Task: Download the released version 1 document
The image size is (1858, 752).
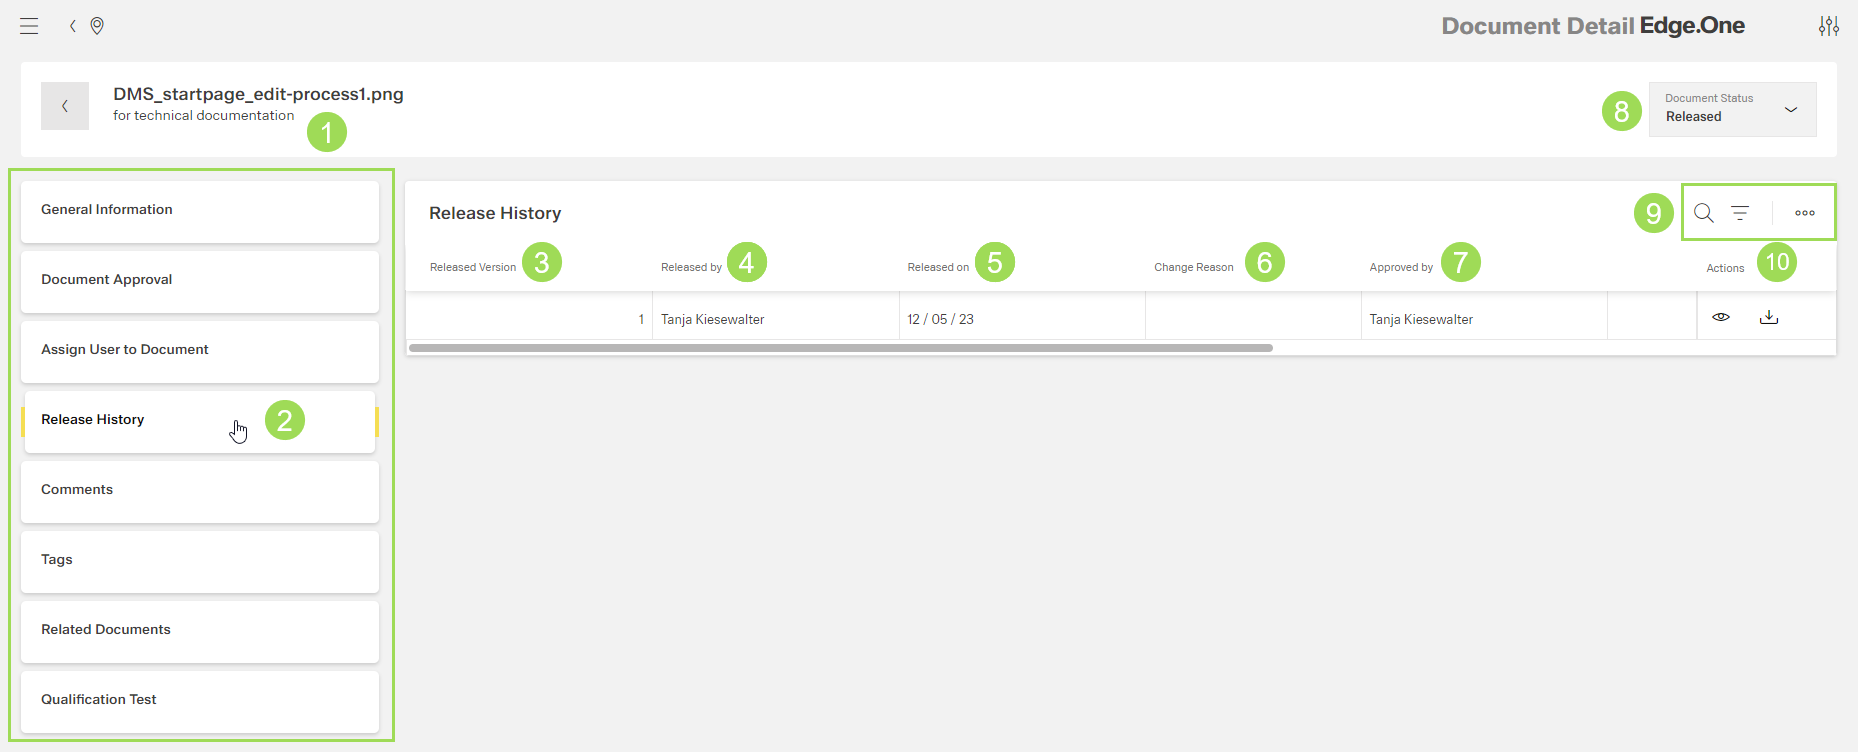Action: coord(1769,317)
